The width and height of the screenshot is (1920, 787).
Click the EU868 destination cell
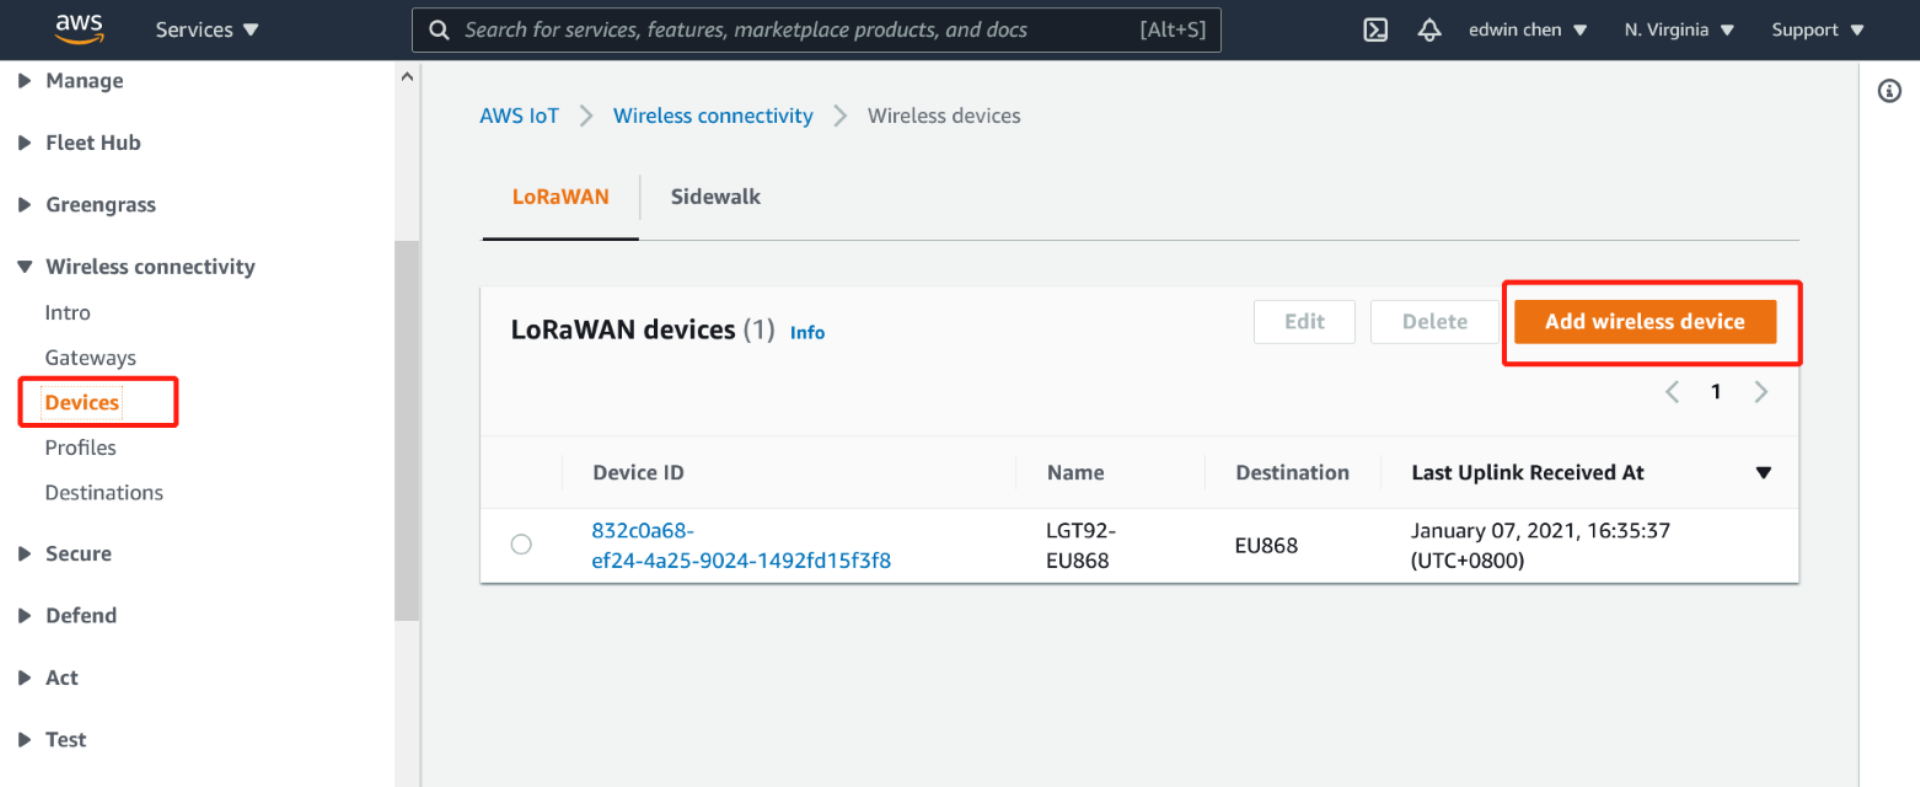(1266, 546)
